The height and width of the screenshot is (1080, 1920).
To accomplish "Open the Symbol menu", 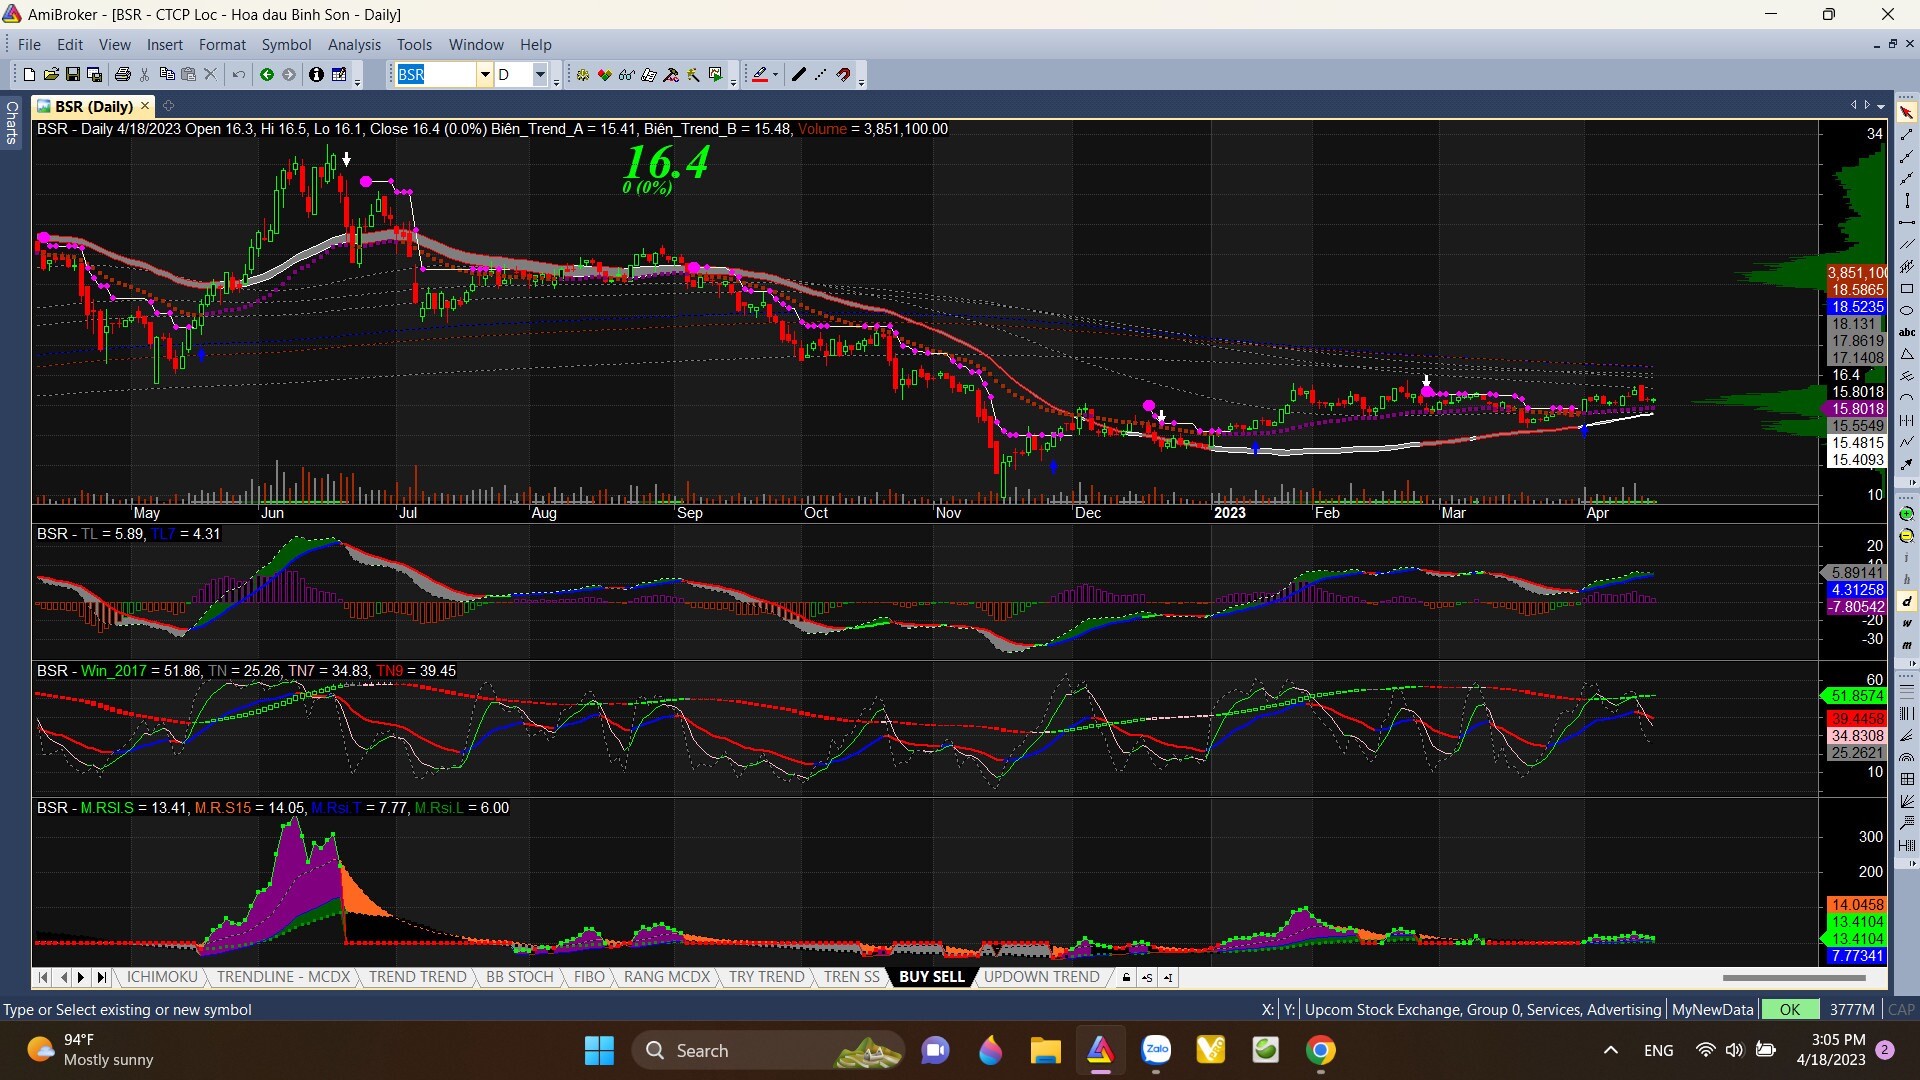I will click(x=286, y=45).
